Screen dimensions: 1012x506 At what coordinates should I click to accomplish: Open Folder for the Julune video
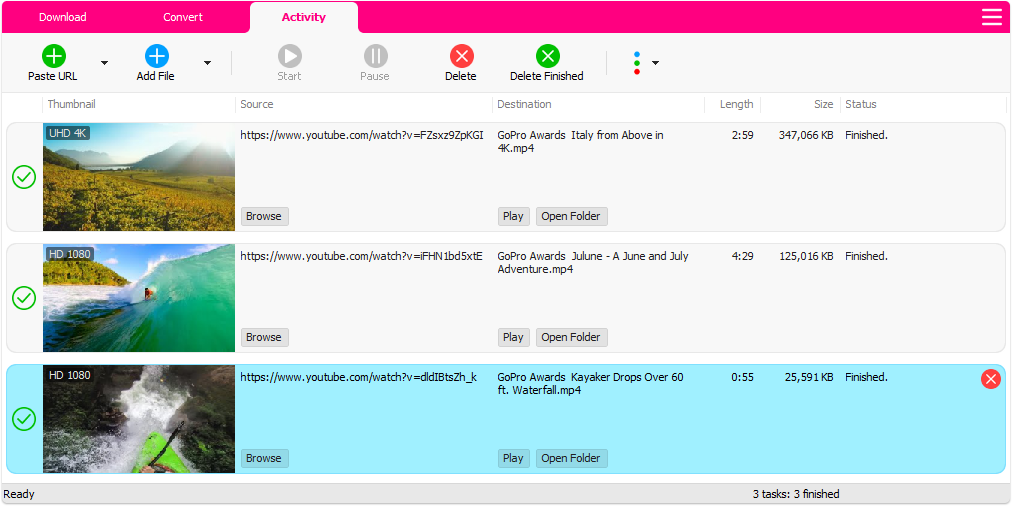tap(571, 337)
